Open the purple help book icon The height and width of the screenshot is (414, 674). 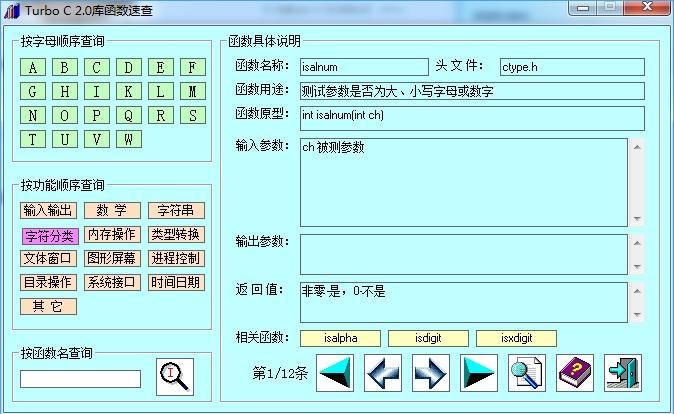pos(575,373)
